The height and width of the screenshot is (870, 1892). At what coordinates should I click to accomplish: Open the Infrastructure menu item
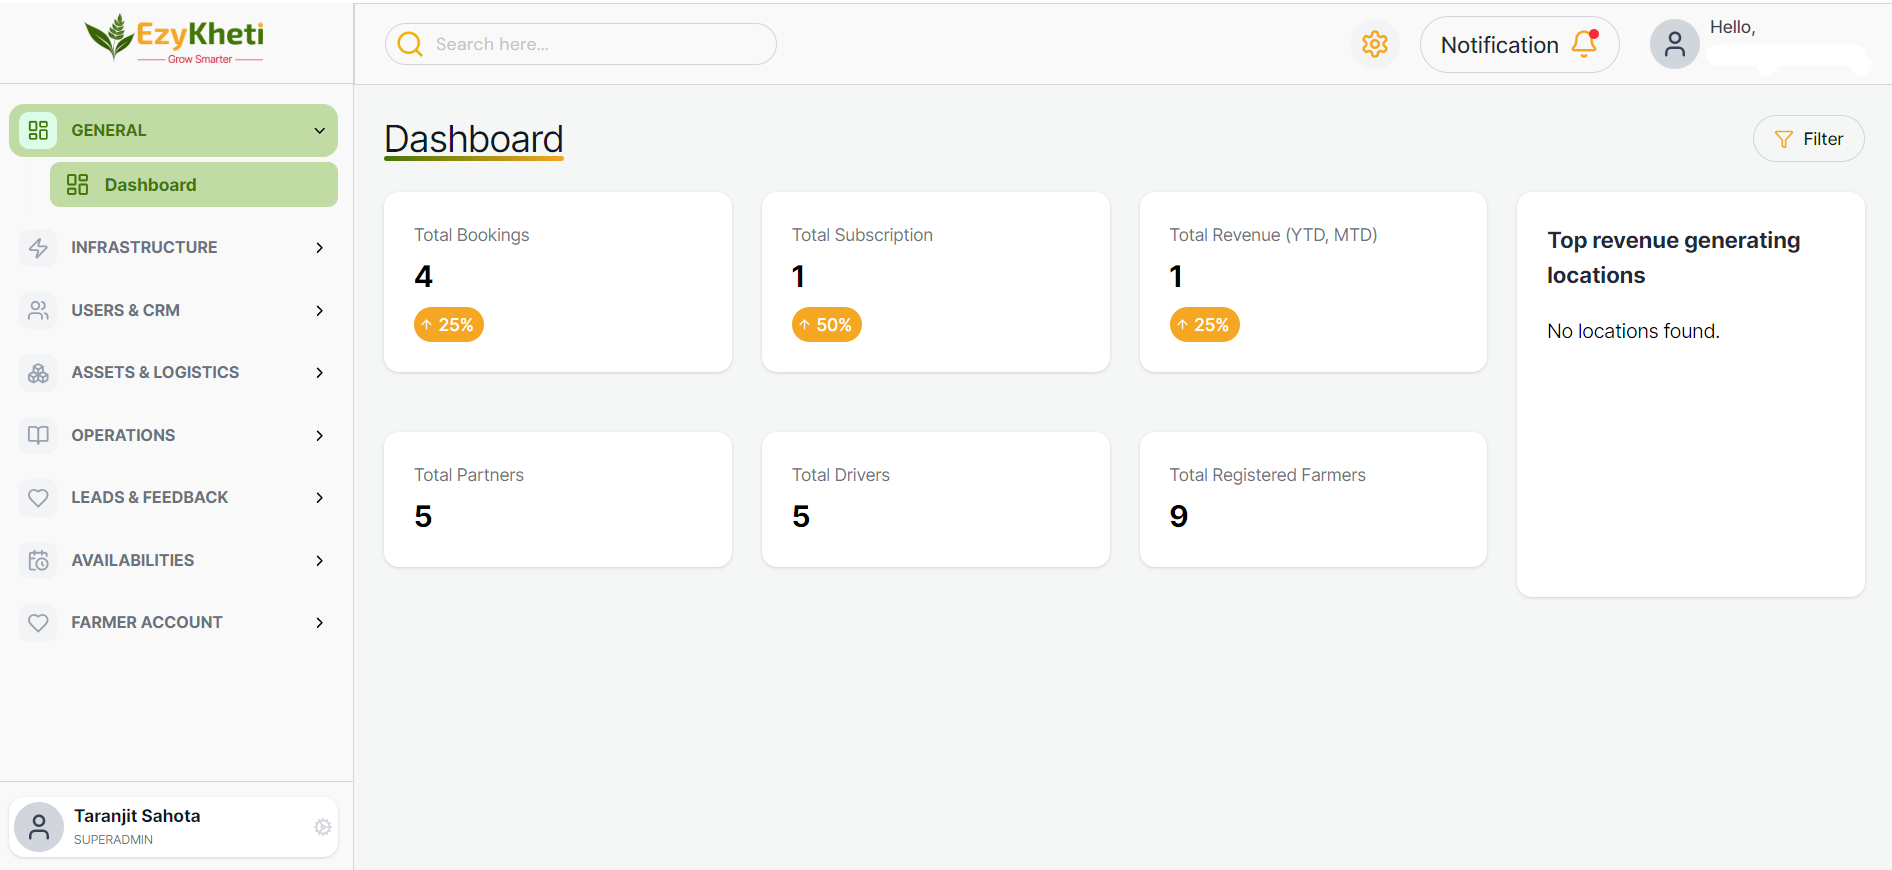point(145,248)
